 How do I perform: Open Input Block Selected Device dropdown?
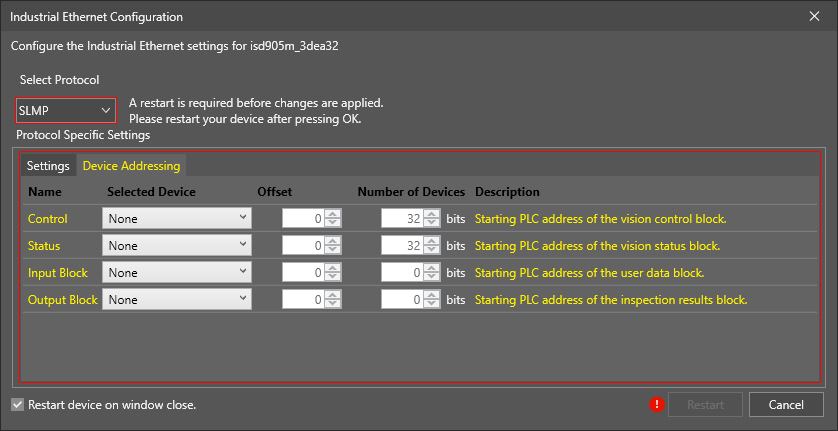click(x=176, y=272)
